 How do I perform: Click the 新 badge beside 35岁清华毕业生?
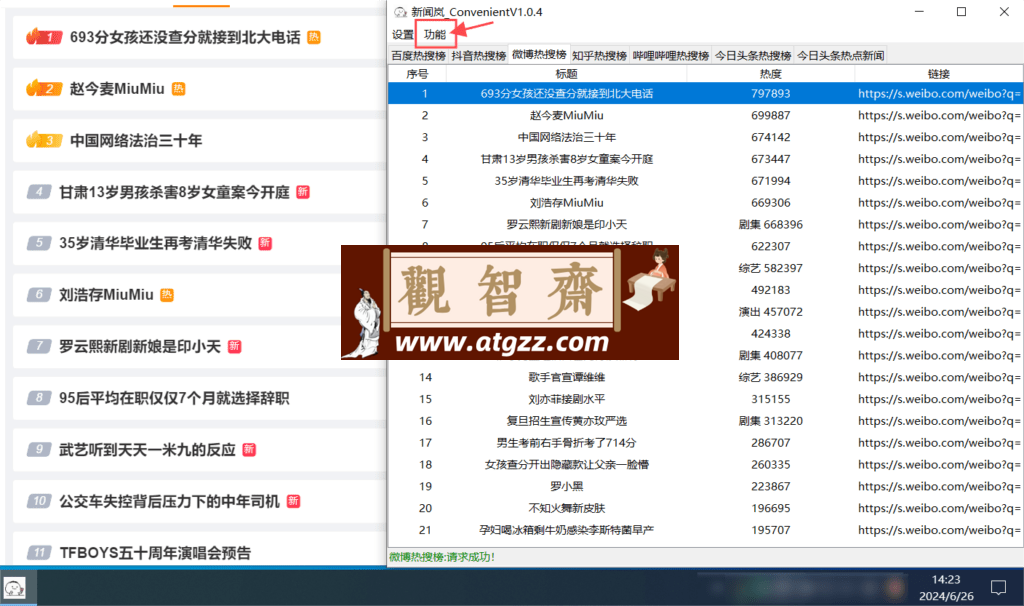265,244
